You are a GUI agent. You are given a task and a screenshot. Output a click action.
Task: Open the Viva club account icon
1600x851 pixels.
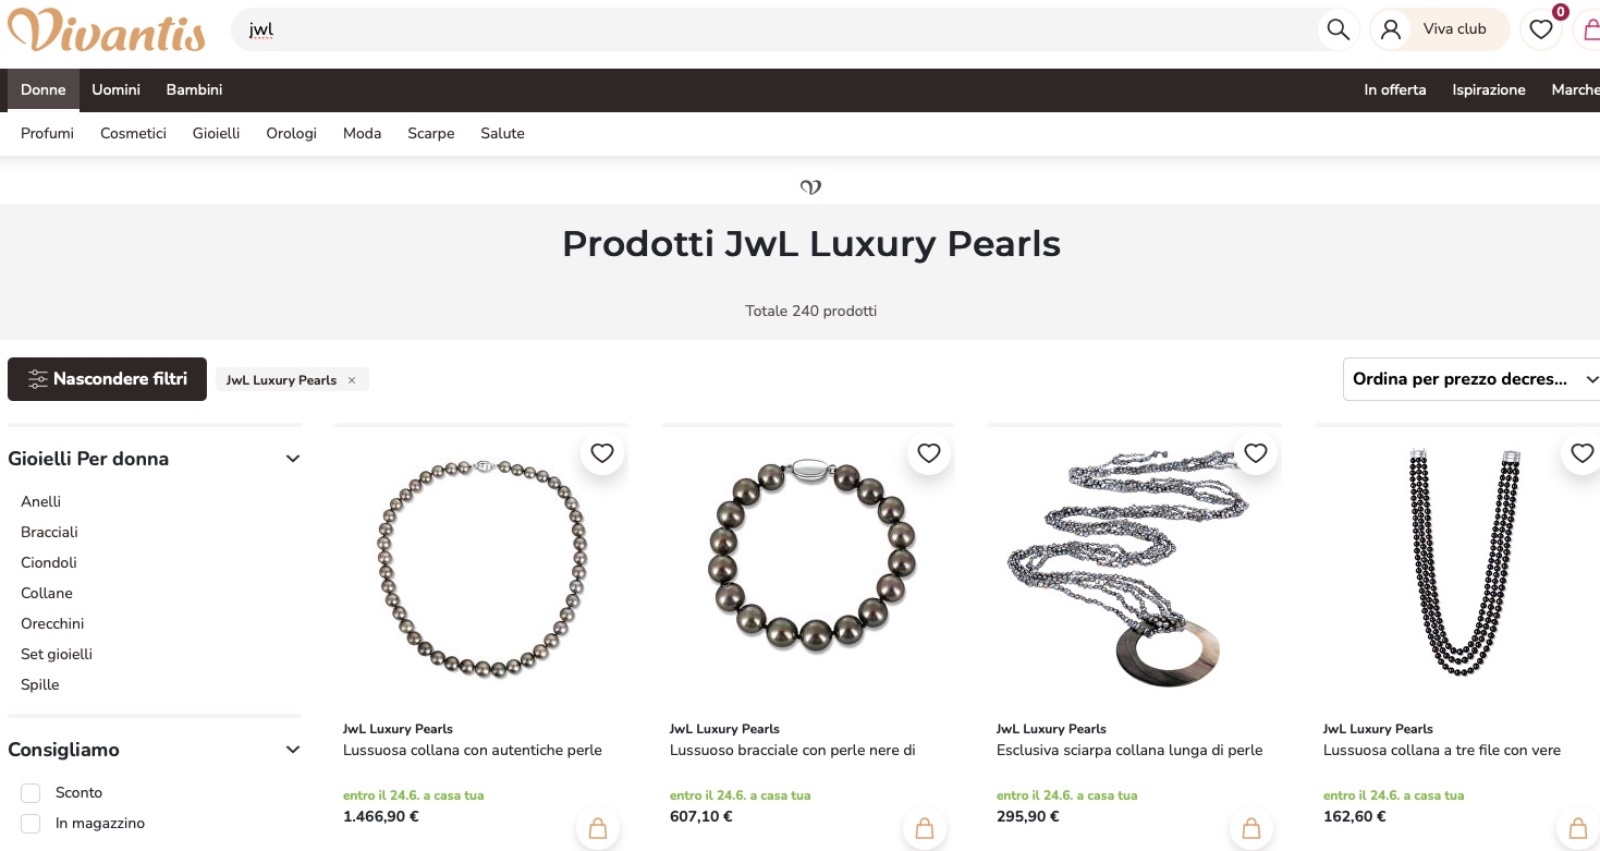tap(1391, 29)
